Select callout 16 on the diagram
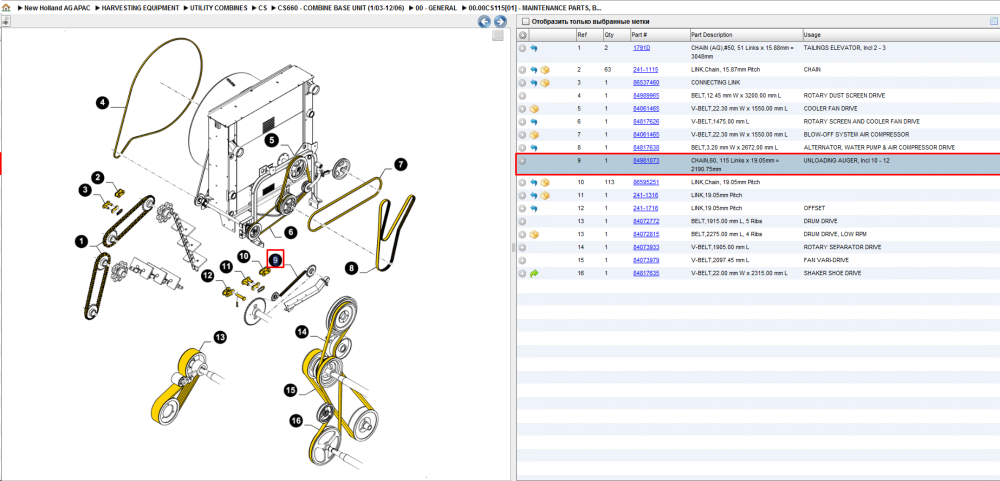 click(296, 420)
